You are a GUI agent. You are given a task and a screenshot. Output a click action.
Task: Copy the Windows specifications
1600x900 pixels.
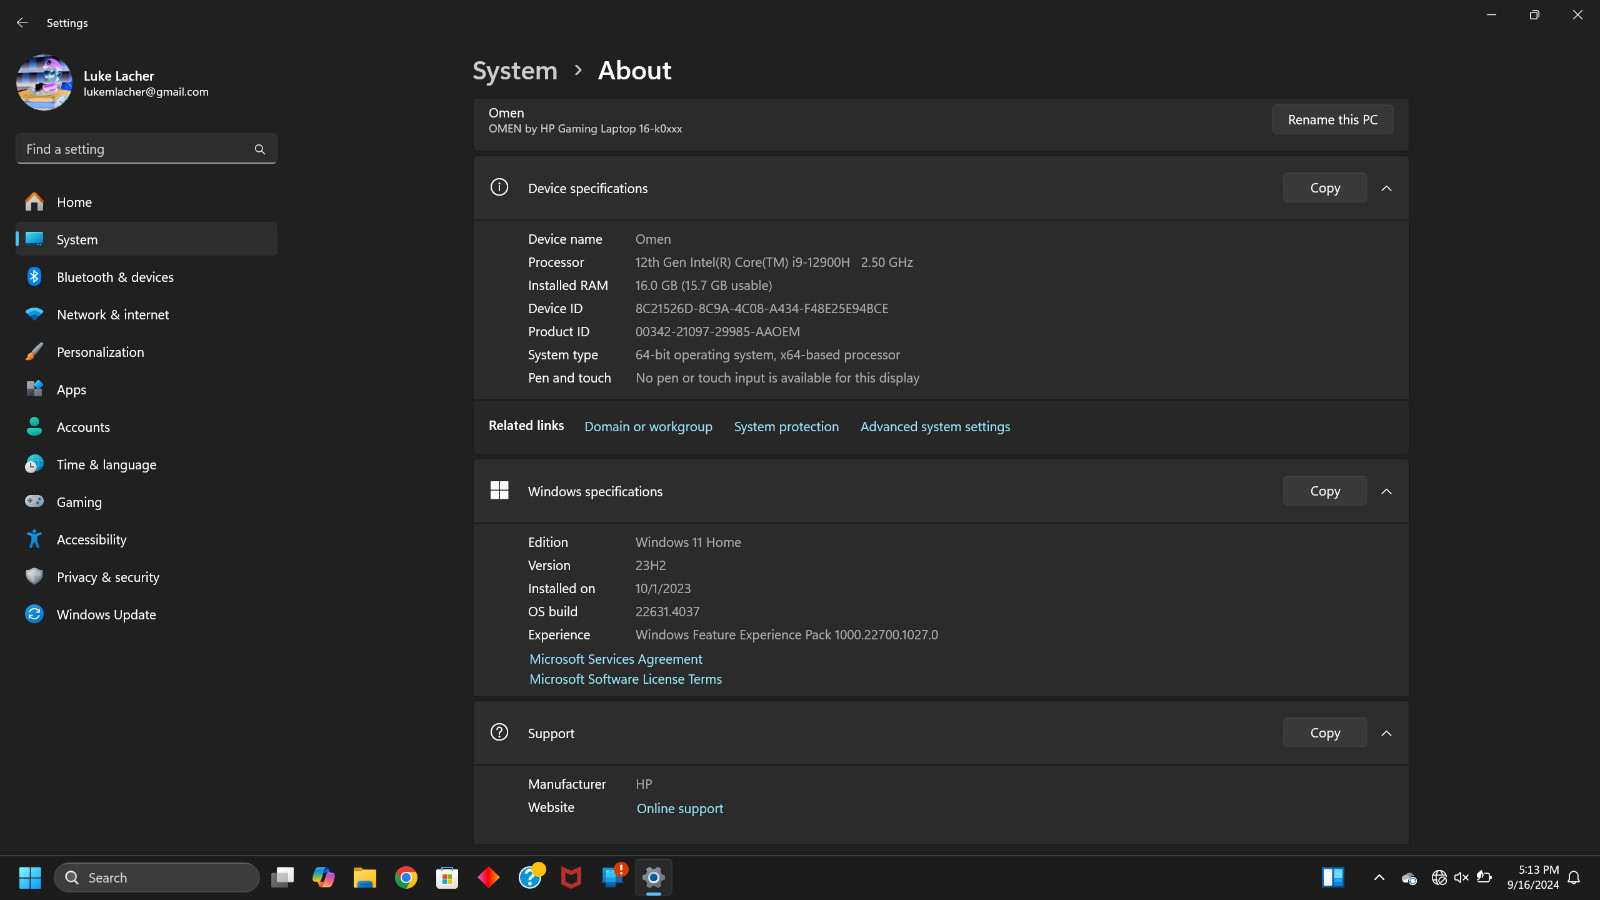[1325, 491]
